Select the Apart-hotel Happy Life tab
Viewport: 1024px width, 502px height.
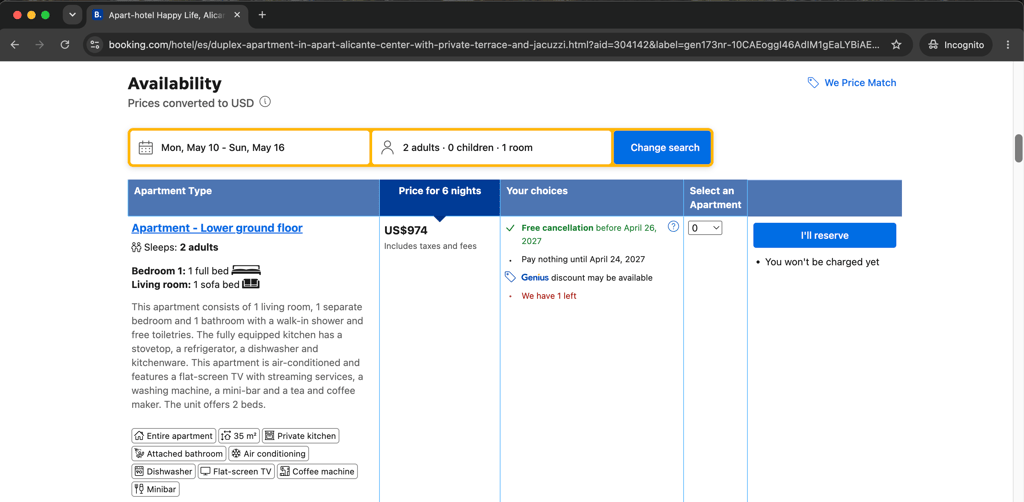167,15
